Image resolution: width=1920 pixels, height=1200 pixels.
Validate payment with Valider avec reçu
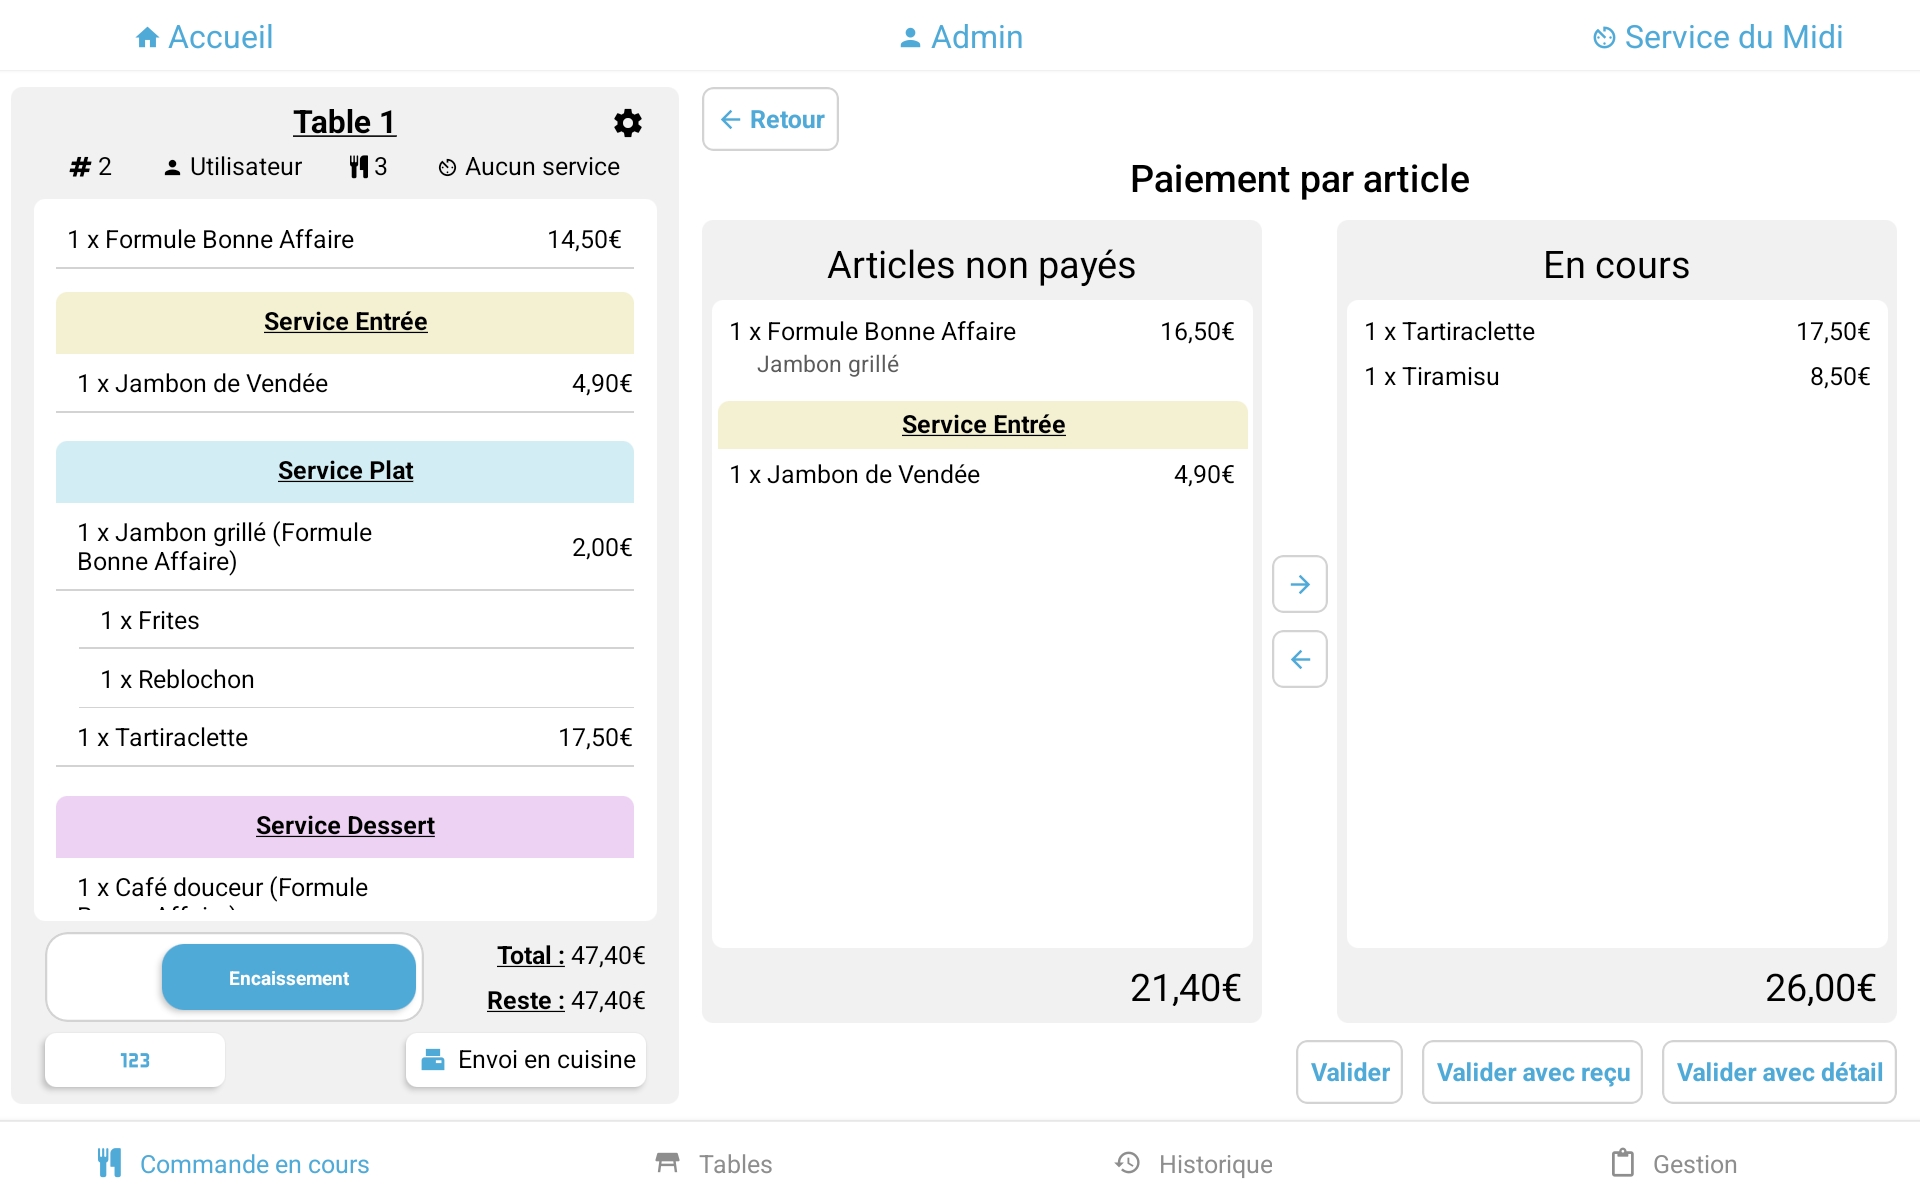(1532, 1071)
